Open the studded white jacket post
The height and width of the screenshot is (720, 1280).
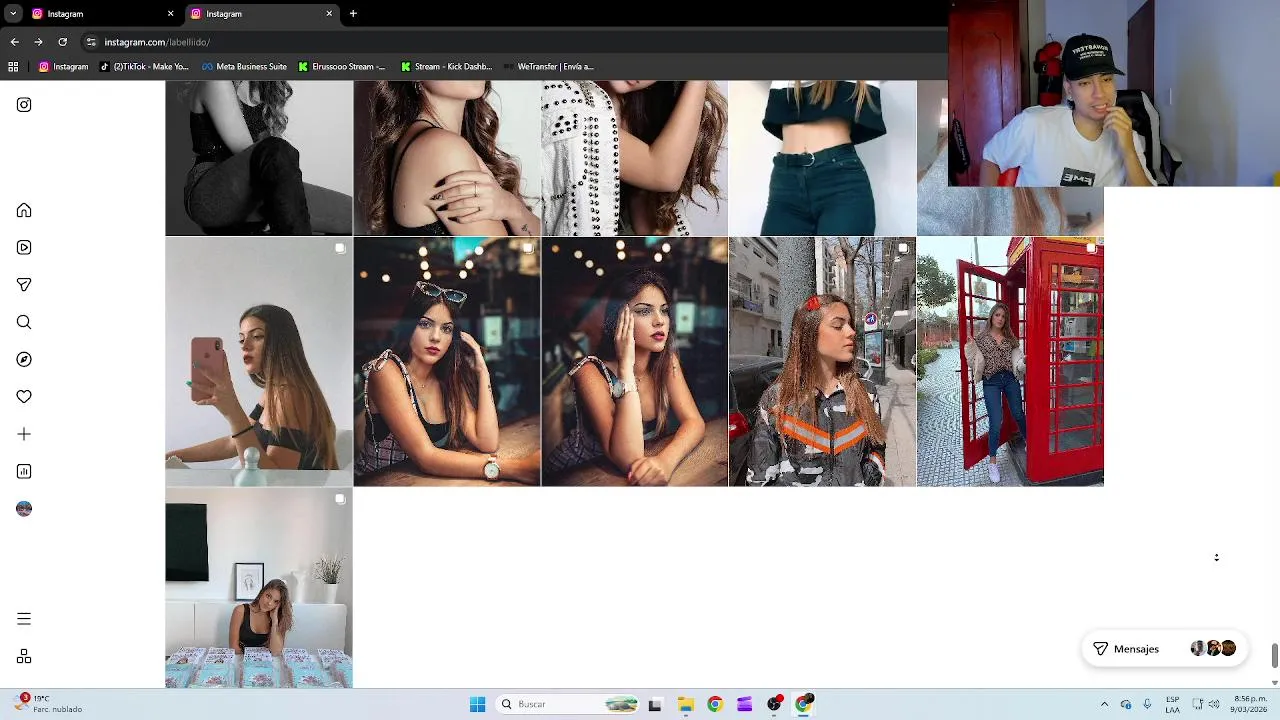(635, 158)
